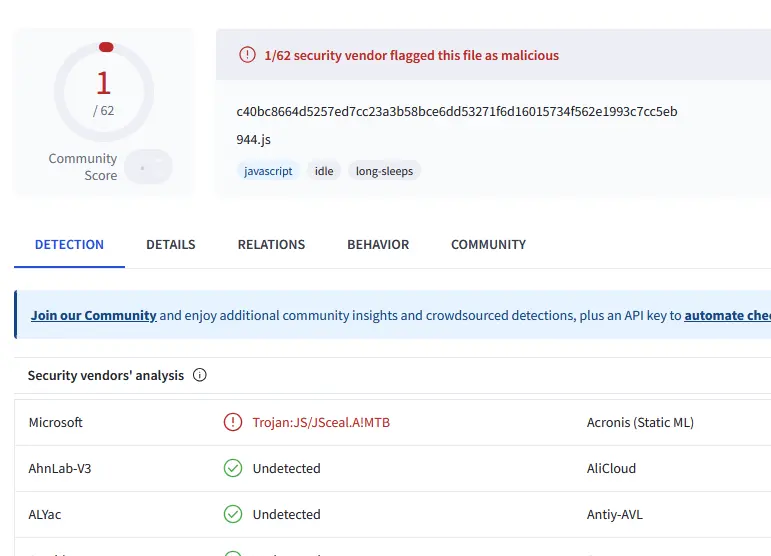Click the Join our Community link
Image resolution: width=771 pixels, height=556 pixels.
click(x=93, y=315)
